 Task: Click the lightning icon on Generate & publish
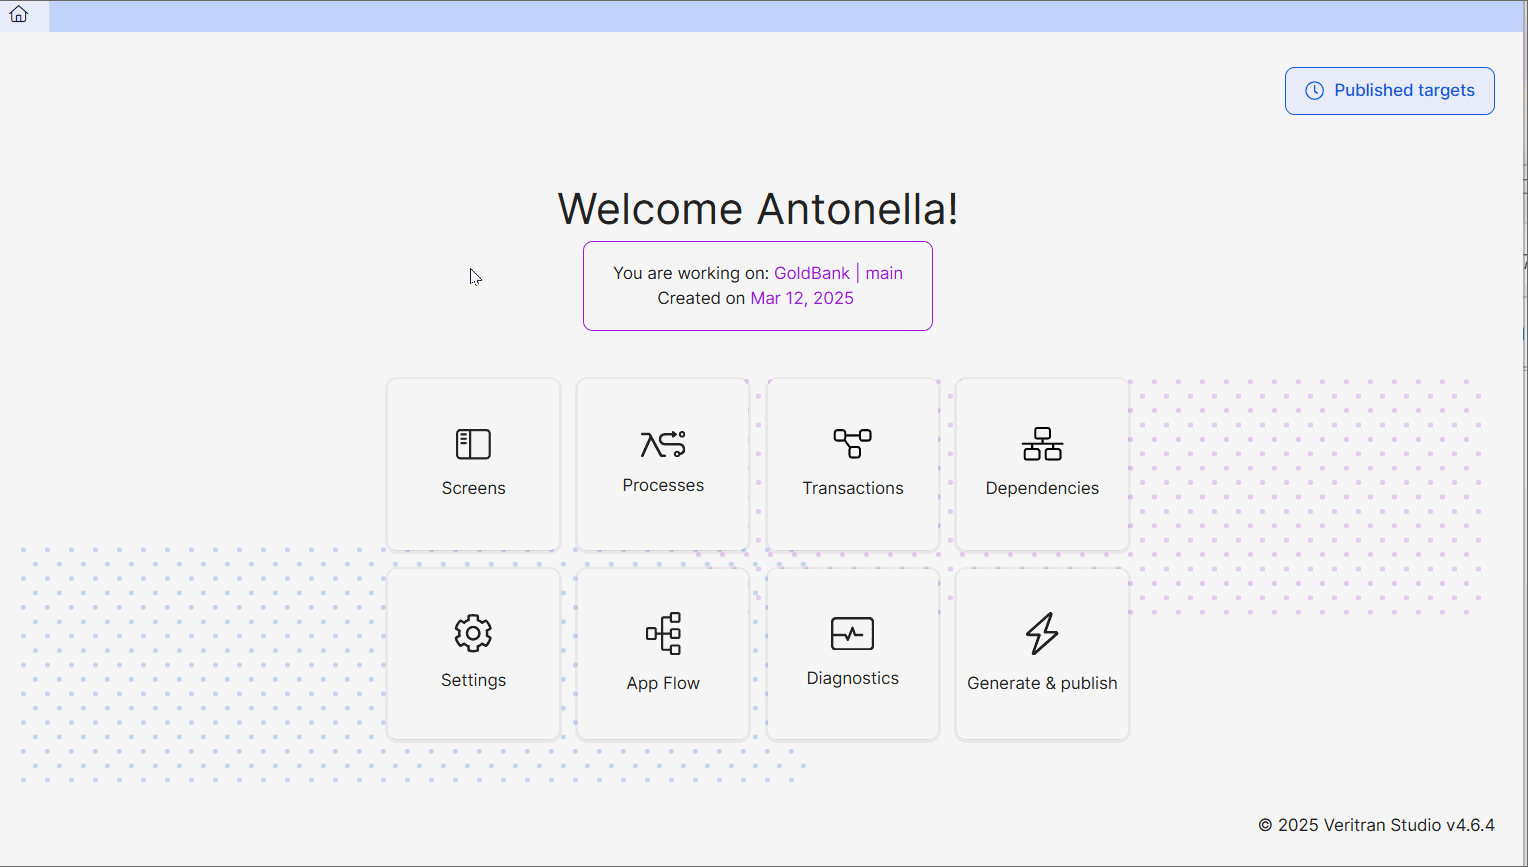pyautogui.click(x=1042, y=633)
